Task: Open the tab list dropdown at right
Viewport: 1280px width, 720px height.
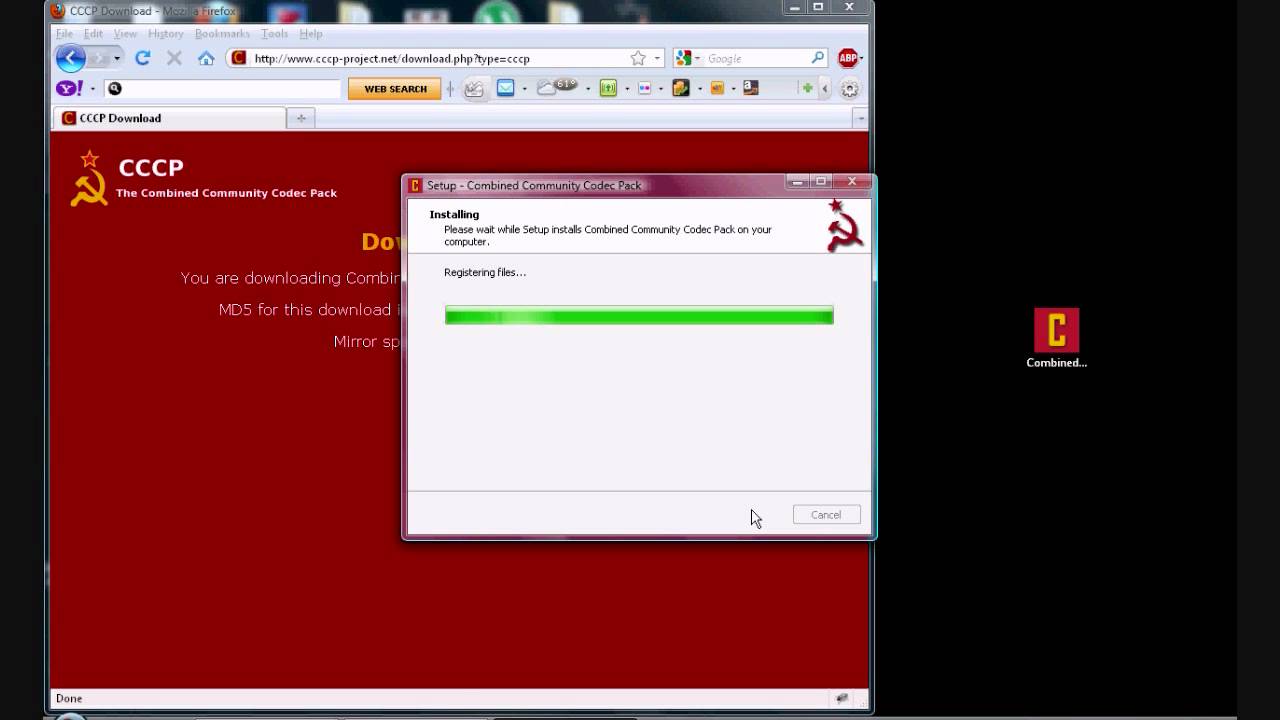Action: point(860,118)
